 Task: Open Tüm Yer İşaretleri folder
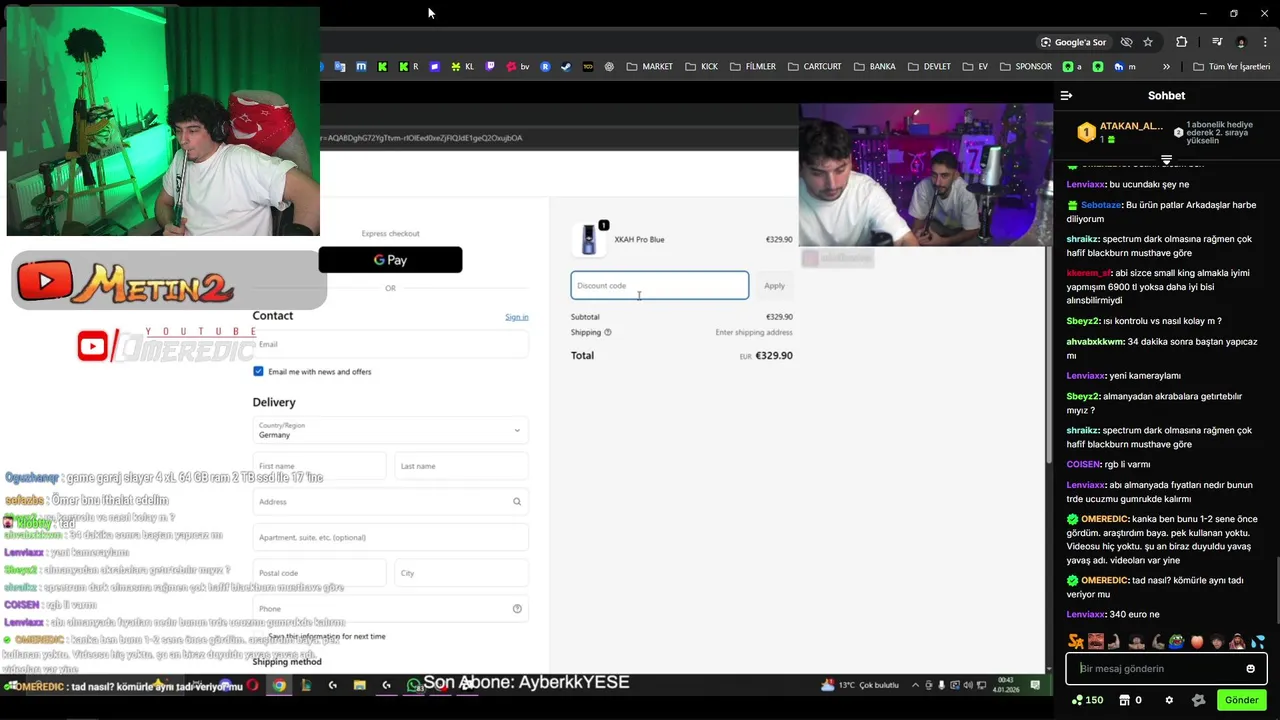click(x=1231, y=67)
